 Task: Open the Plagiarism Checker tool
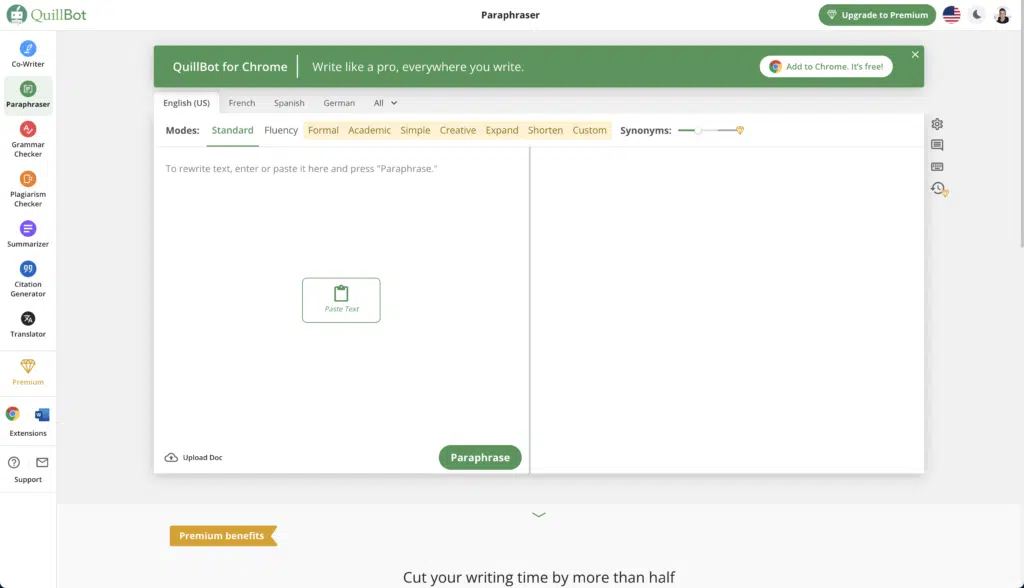tap(27, 189)
